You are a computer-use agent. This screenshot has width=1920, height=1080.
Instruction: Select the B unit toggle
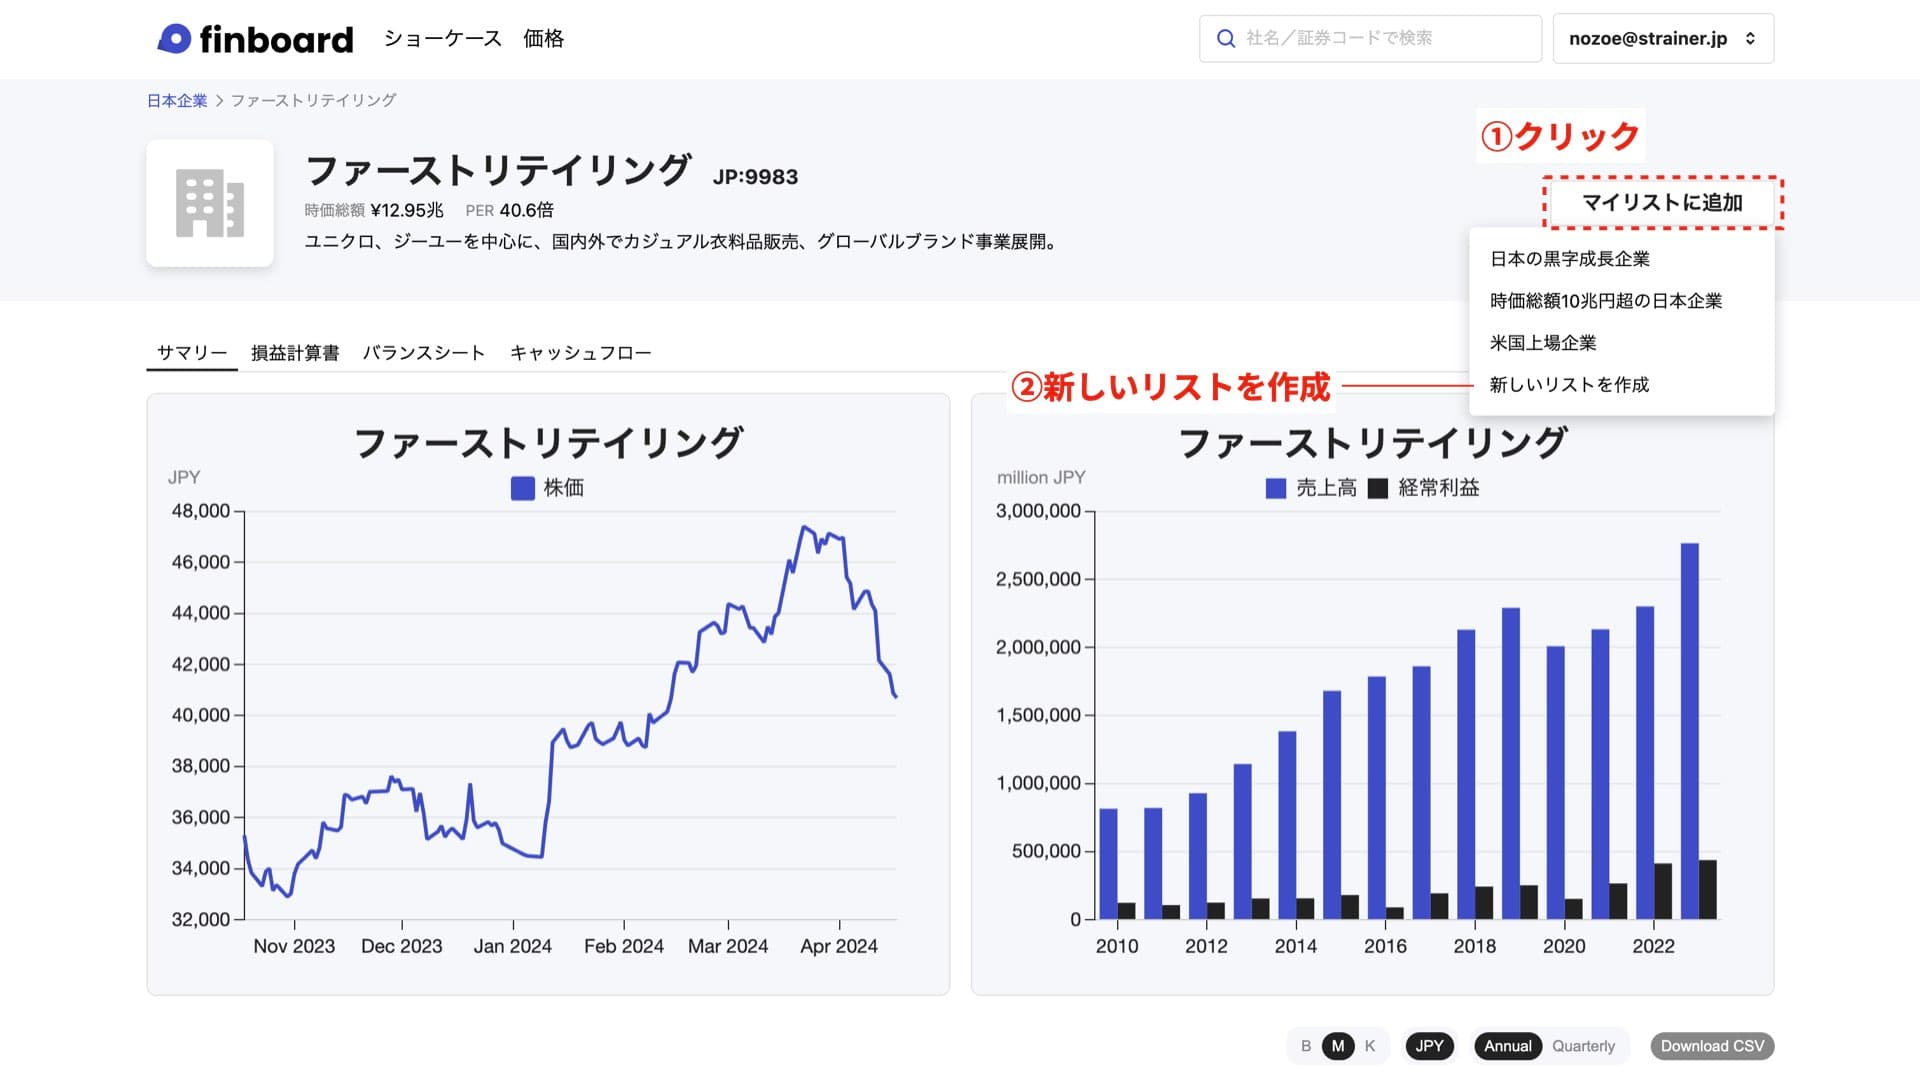[x=1306, y=1046]
